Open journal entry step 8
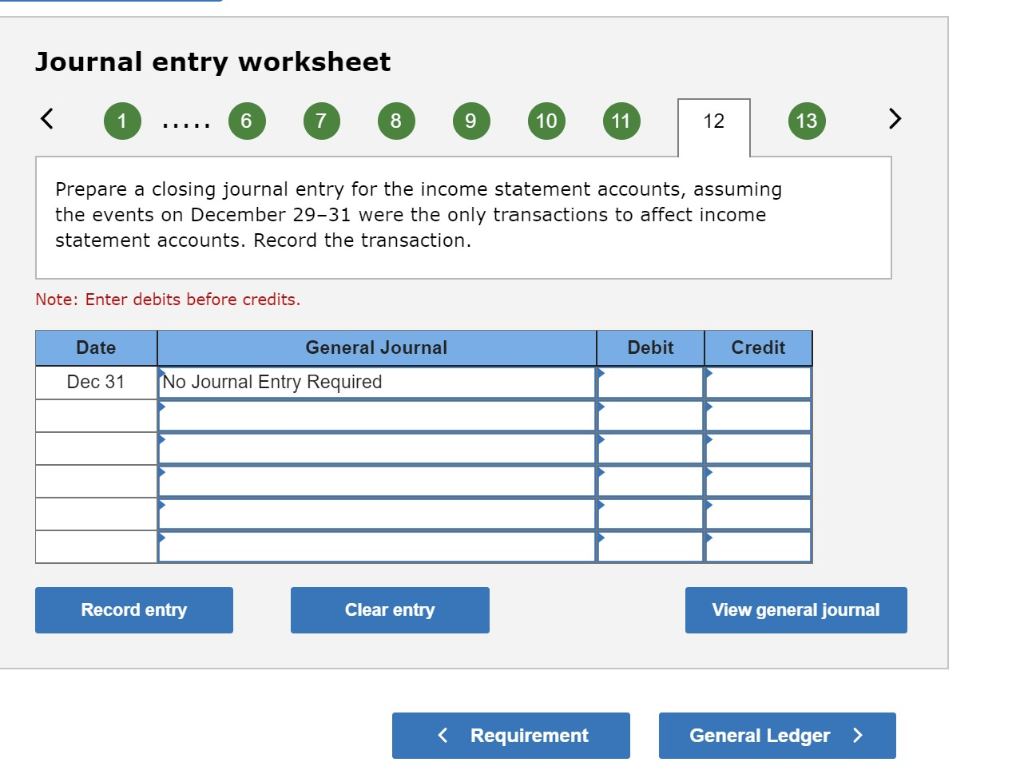 coord(396,121)
